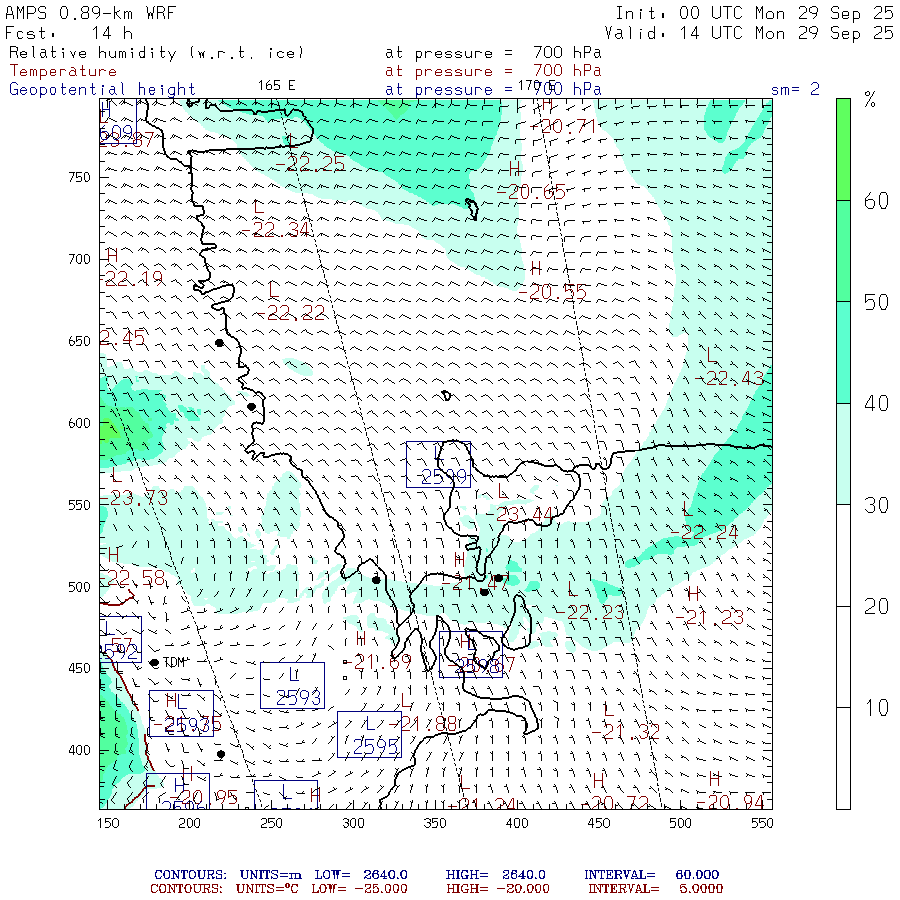This screenshot has height=900, width=900.
Task: Click the -22.25 temperature low value
Action: 310,164
